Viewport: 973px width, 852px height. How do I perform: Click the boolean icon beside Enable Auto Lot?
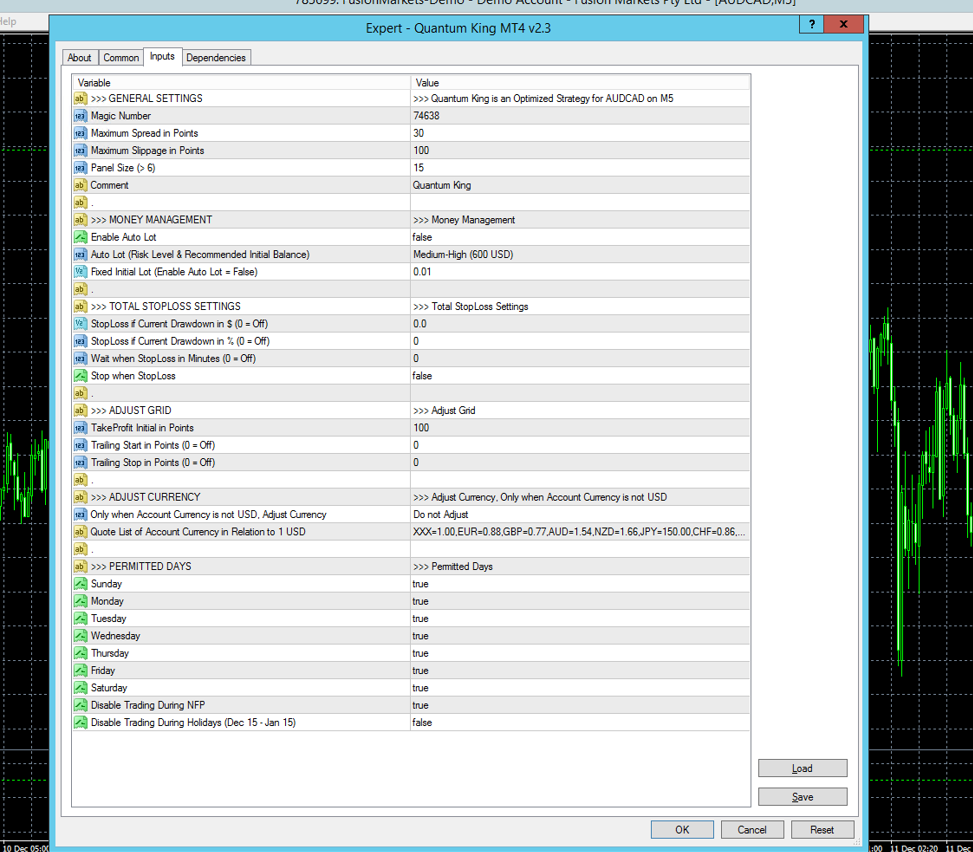pos(80,238)
